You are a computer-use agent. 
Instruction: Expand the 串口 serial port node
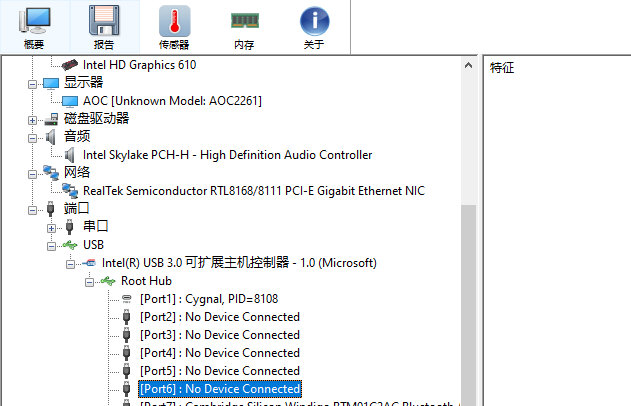52,228
